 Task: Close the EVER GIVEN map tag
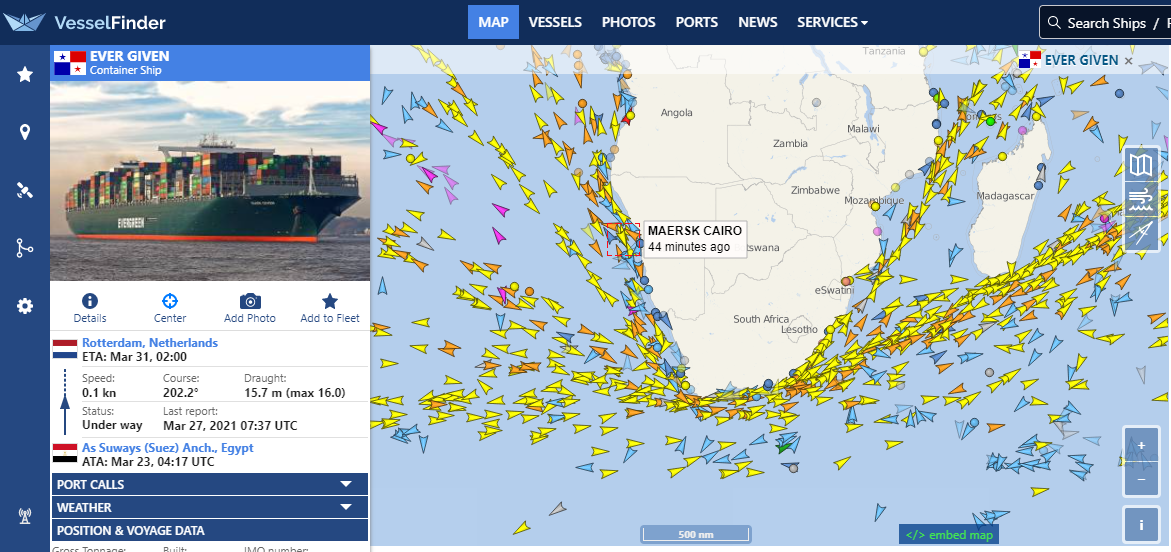click(x=1128, y=61)
